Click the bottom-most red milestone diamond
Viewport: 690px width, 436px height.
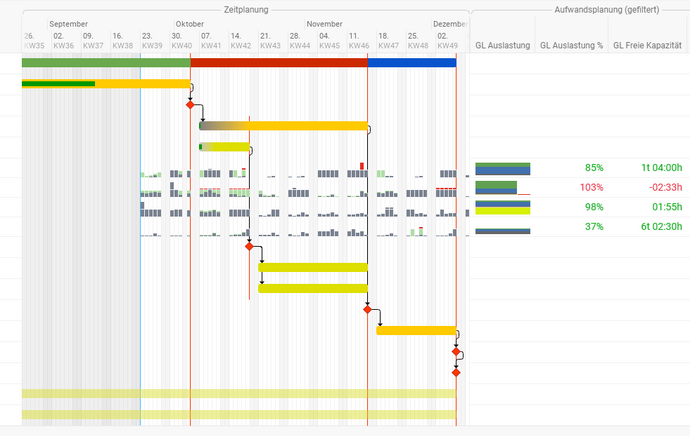[x=456, y=372]
